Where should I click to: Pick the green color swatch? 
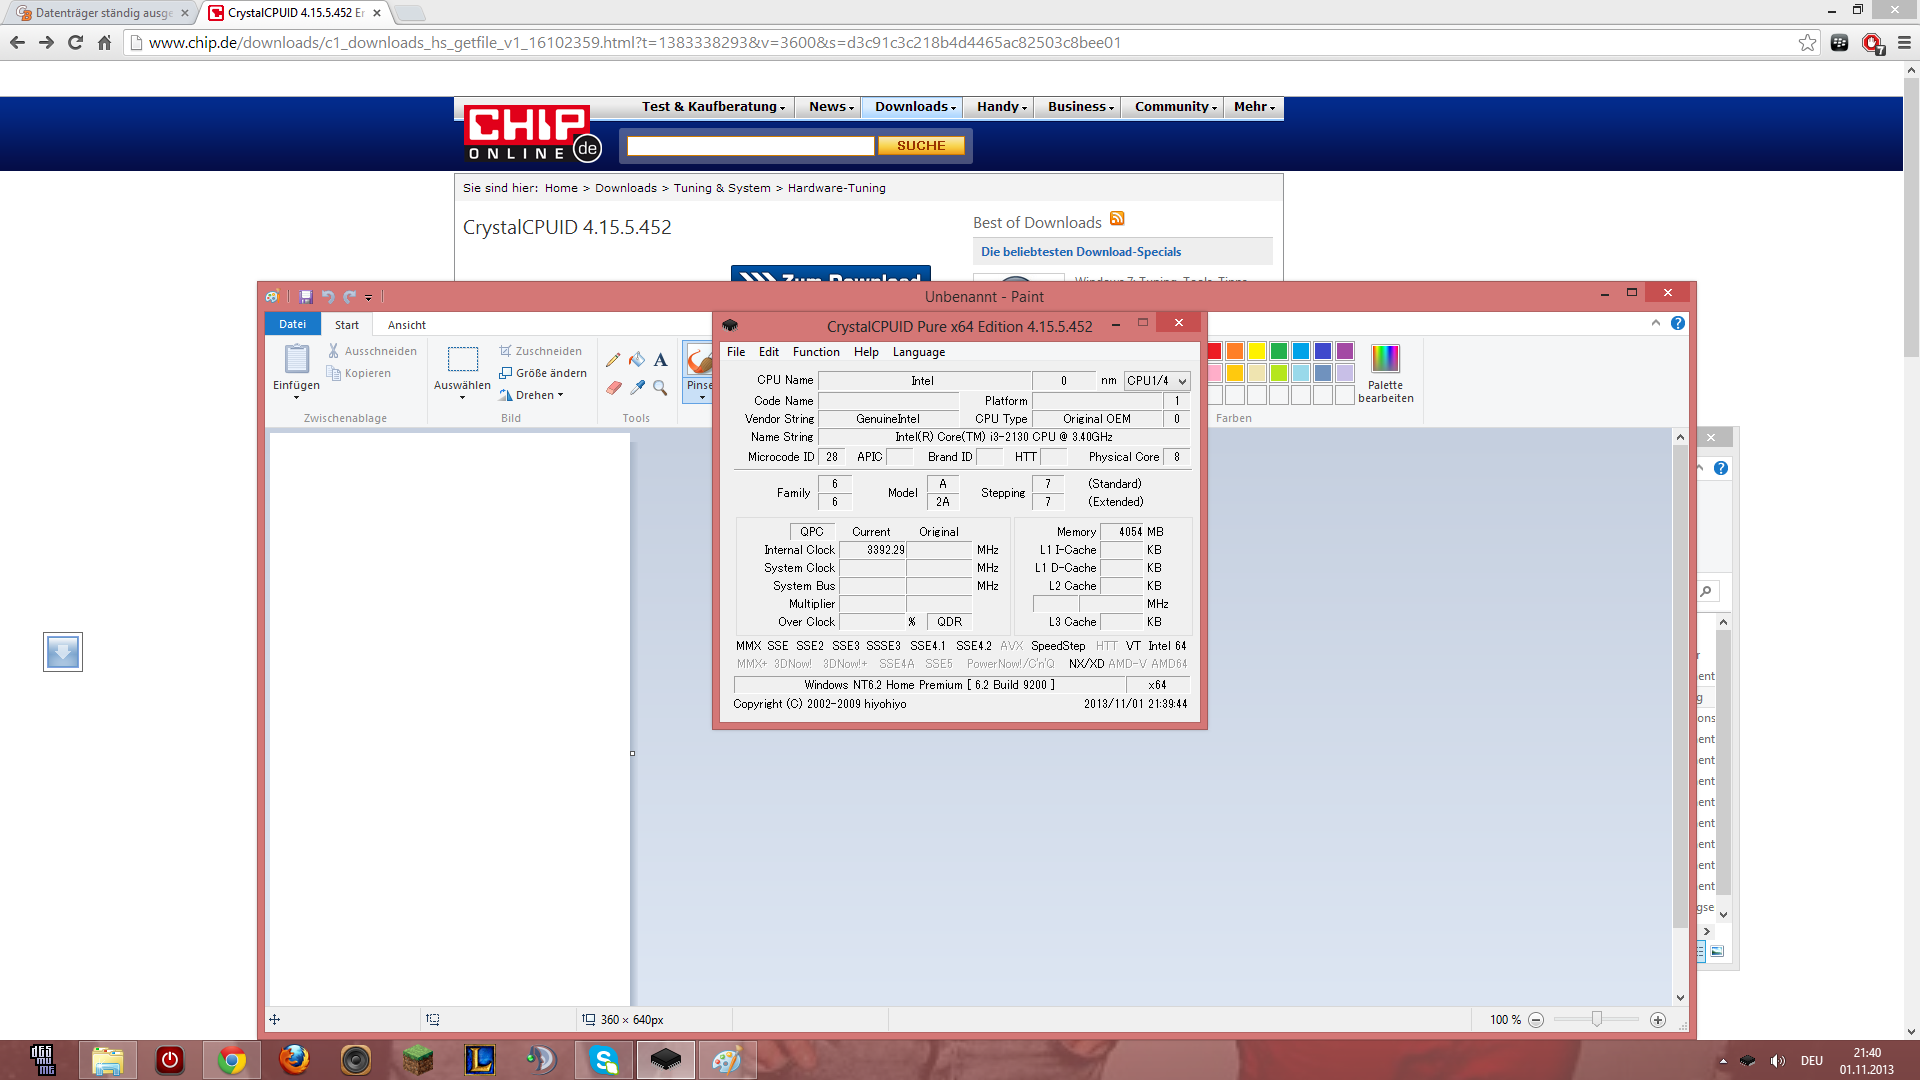click(x=1279, y=351)
